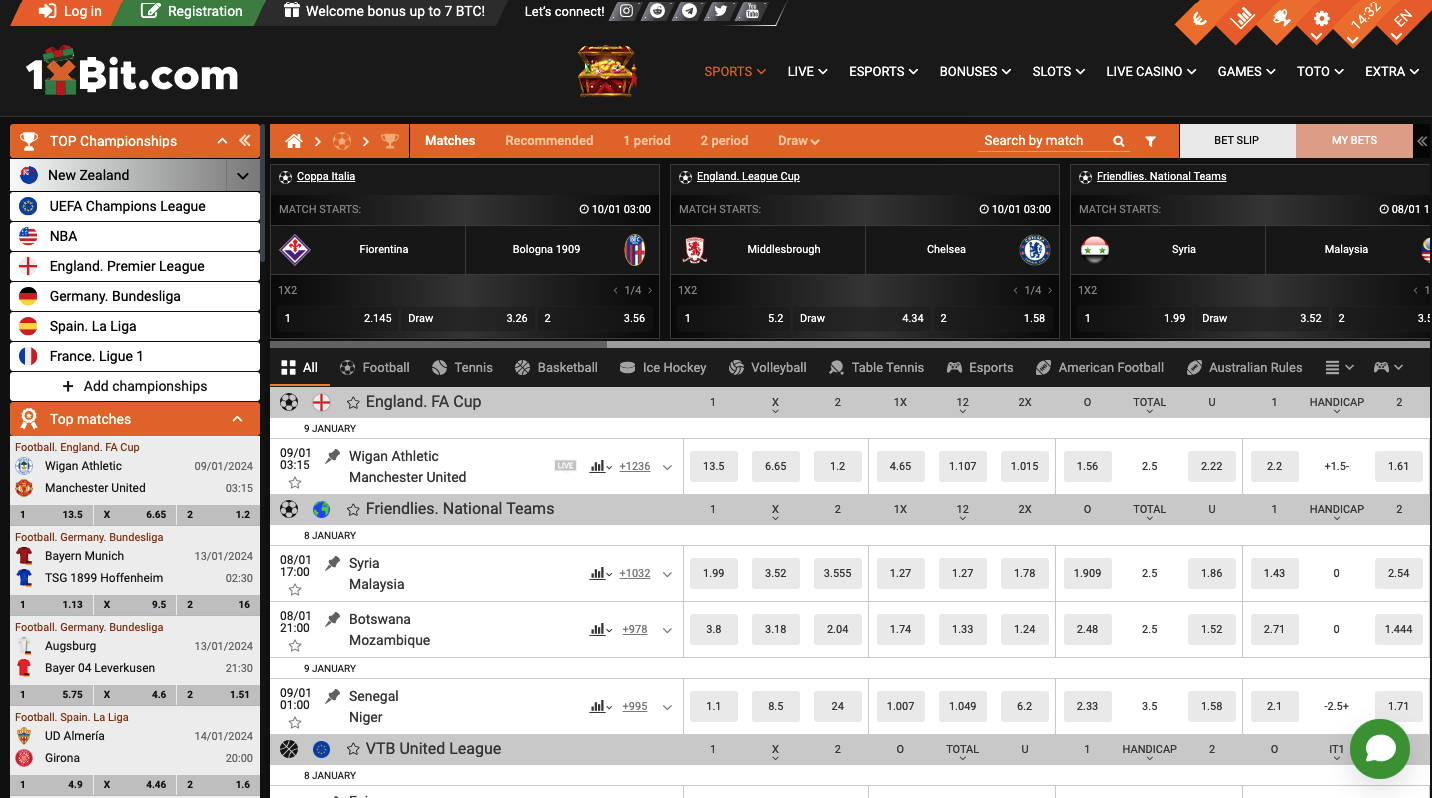Select odds 13.5 for Wigan Athletic win
This screenshot has width=1432, height=798.
[x=714, y=466]
